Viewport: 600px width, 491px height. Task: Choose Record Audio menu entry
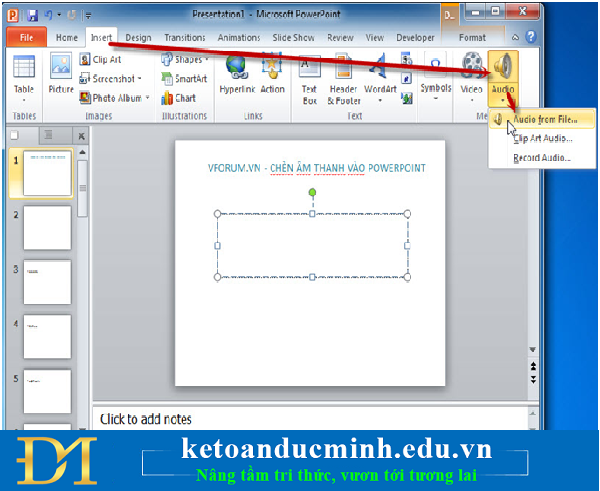click(542, 158)
